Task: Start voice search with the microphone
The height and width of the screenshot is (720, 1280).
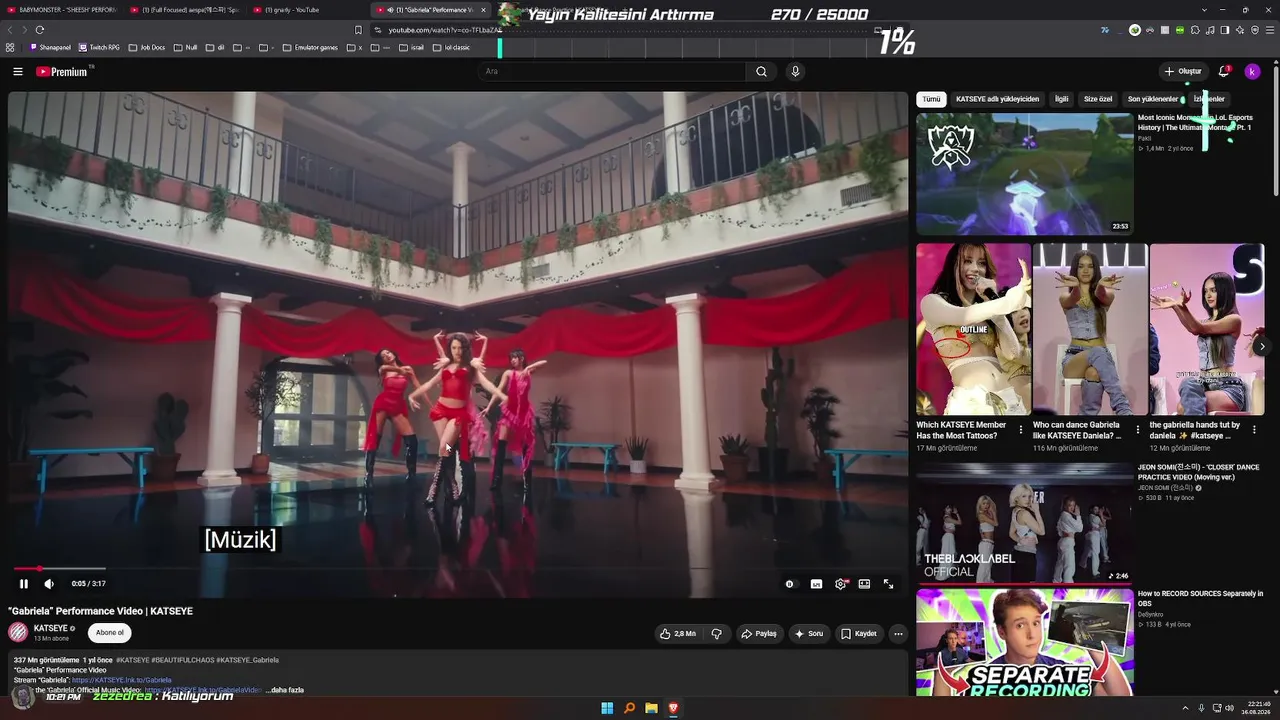Action: pyautogui.click(x=795, y=72)
